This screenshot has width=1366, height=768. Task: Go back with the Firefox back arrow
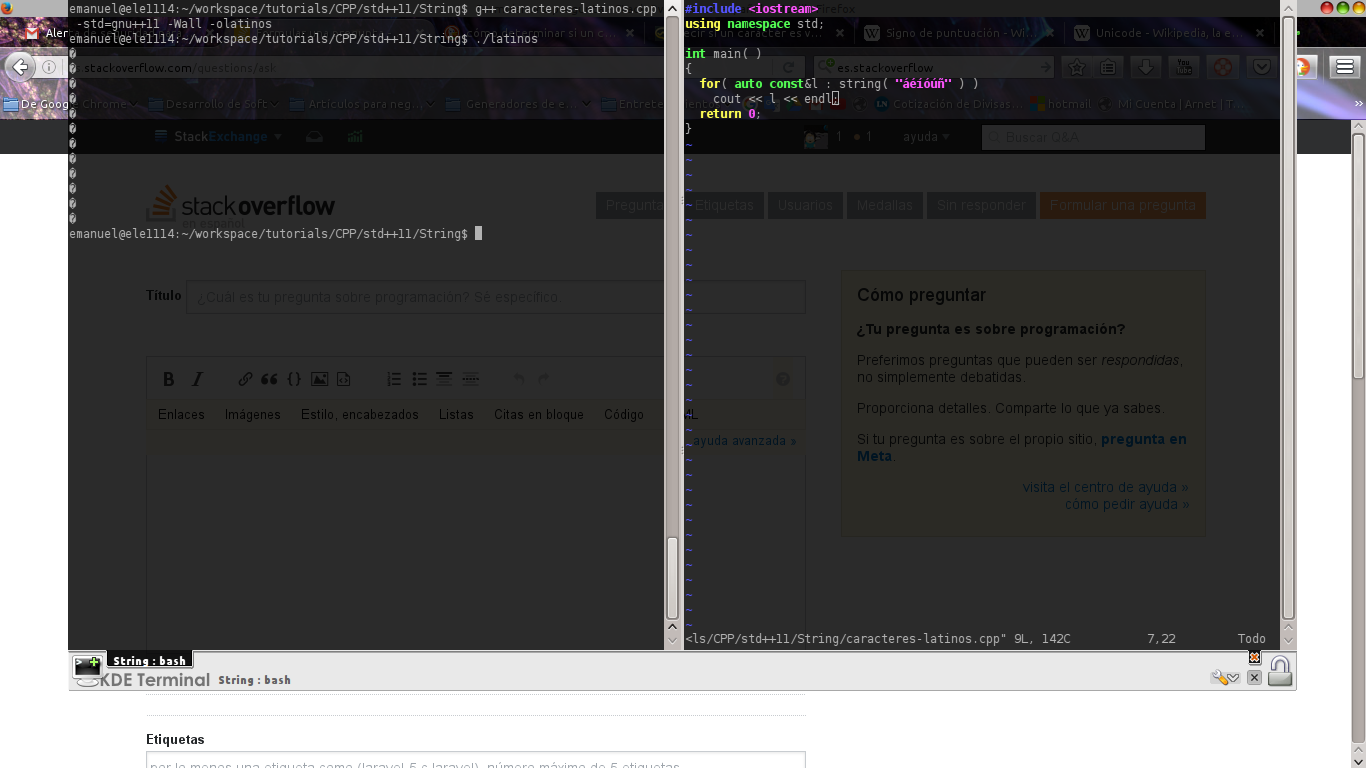coord(20,67)
